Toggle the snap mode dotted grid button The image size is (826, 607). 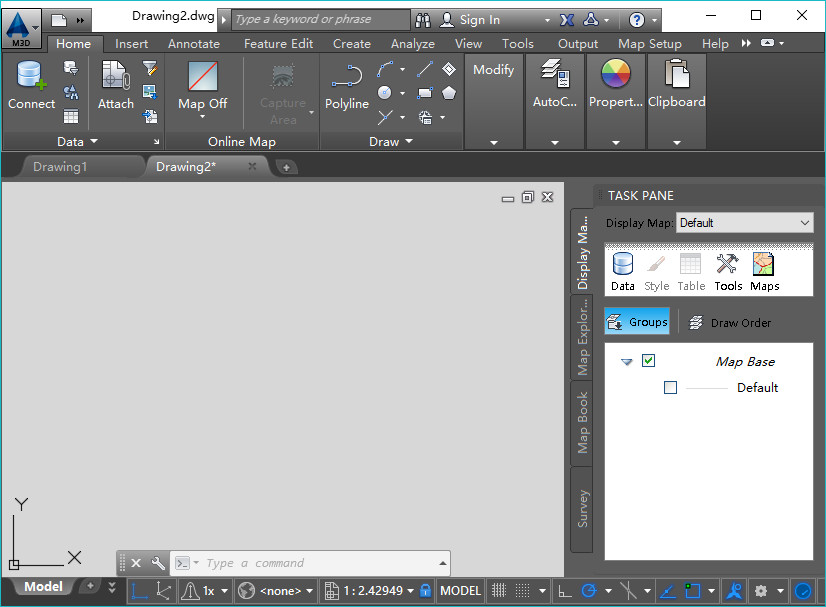click(523, 591)
